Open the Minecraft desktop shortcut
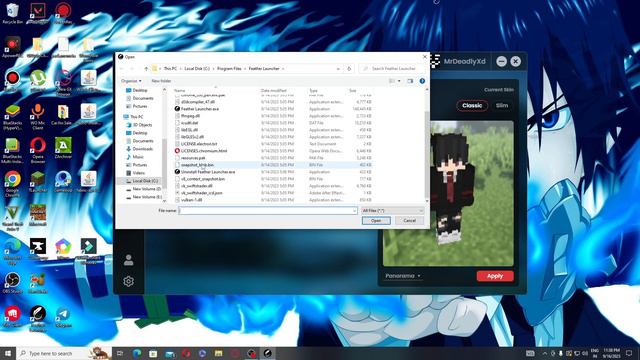 click(38, 215)
